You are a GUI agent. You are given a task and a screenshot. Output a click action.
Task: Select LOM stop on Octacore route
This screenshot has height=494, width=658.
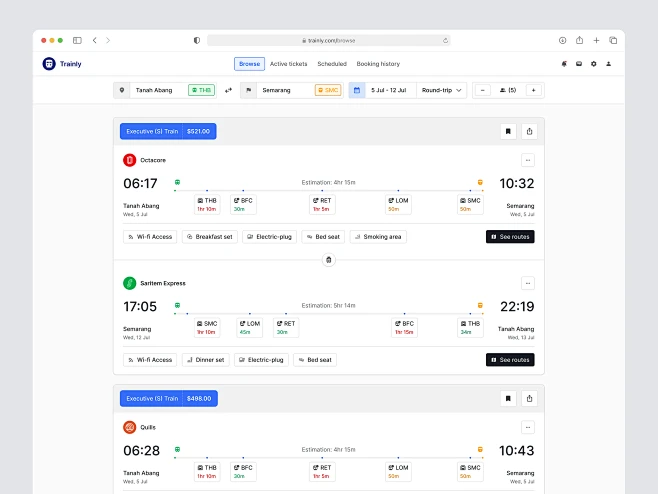point(398,204)
